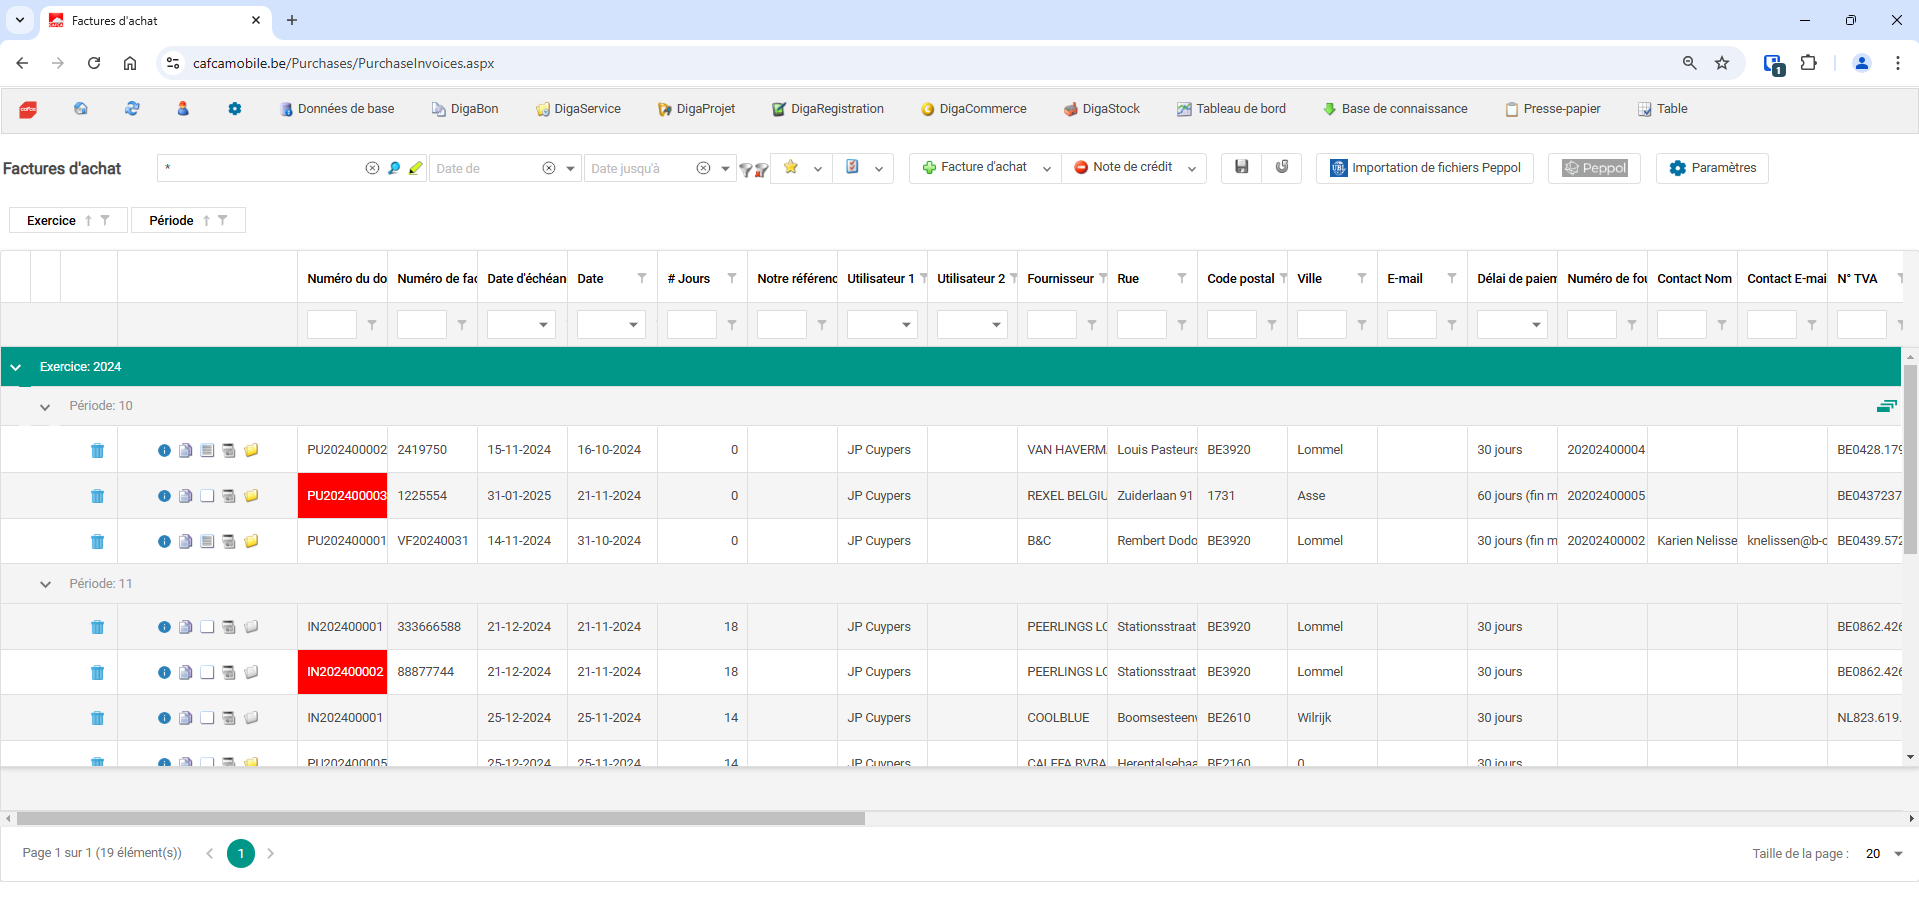Open the Date jusqu'à calendar dropdown arrow

725,168
